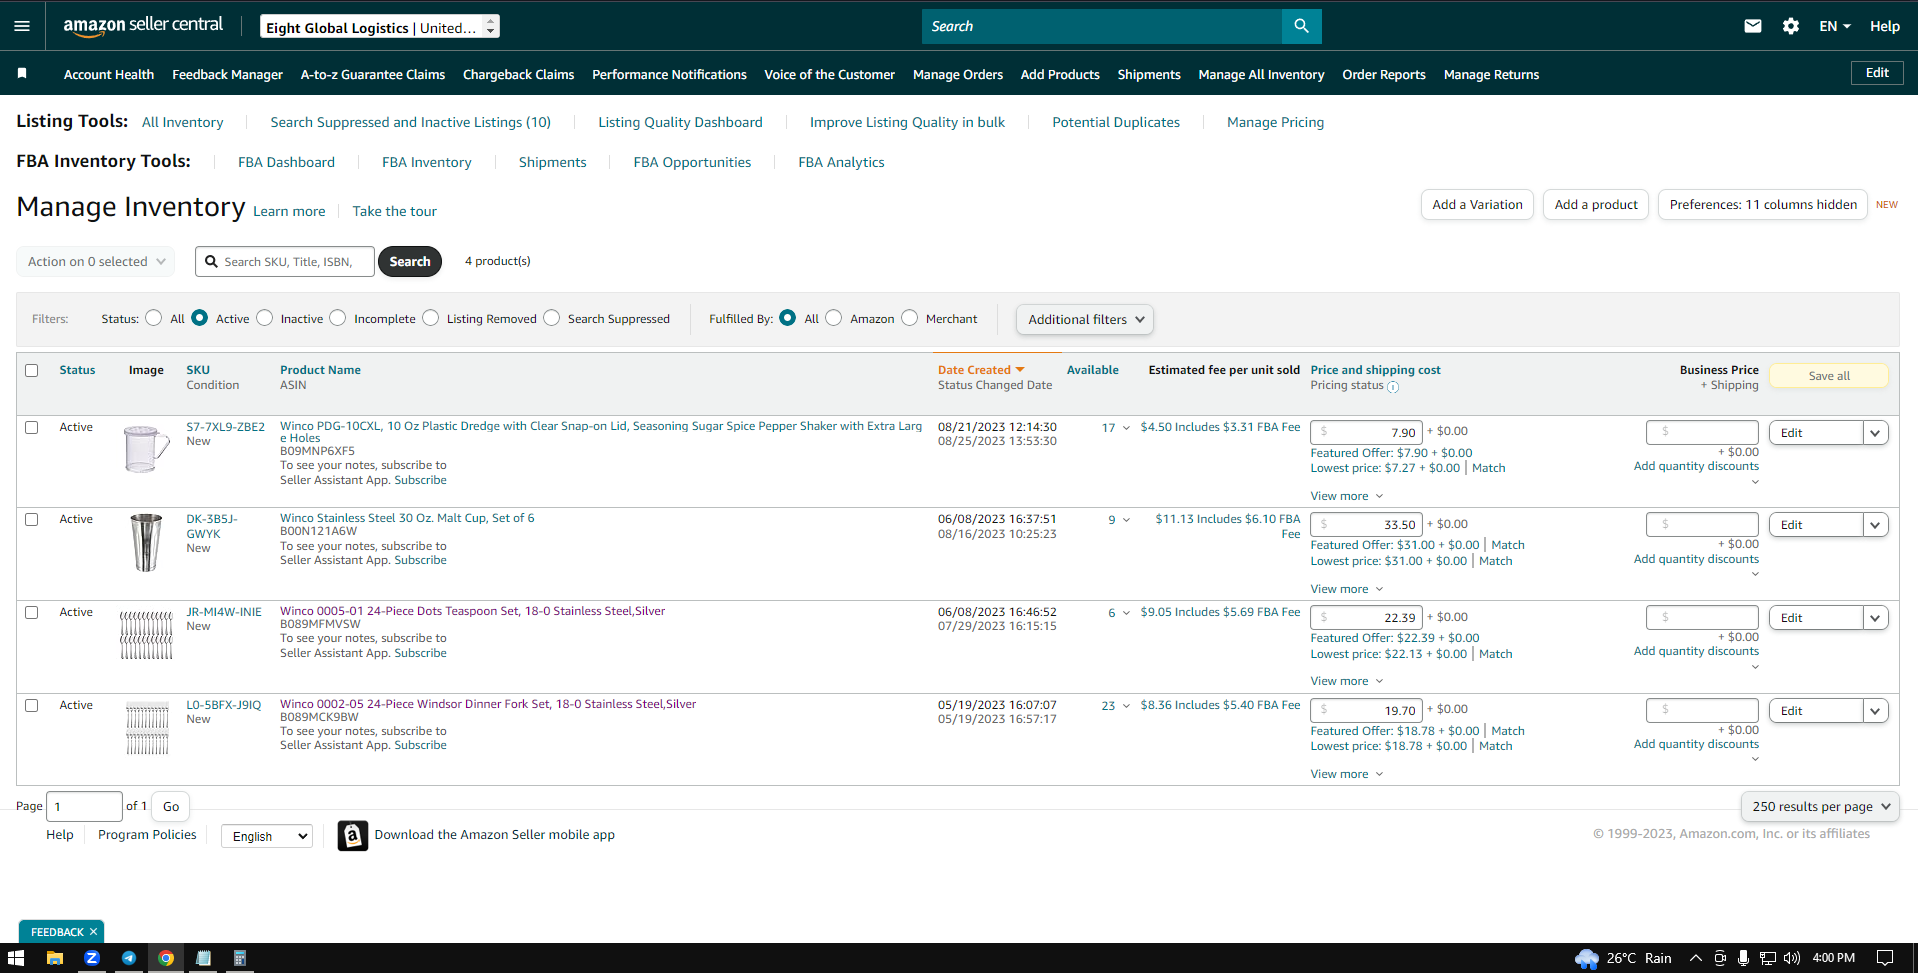Open Chrome from taskbar
The image size is (1918, 973).
166,958
